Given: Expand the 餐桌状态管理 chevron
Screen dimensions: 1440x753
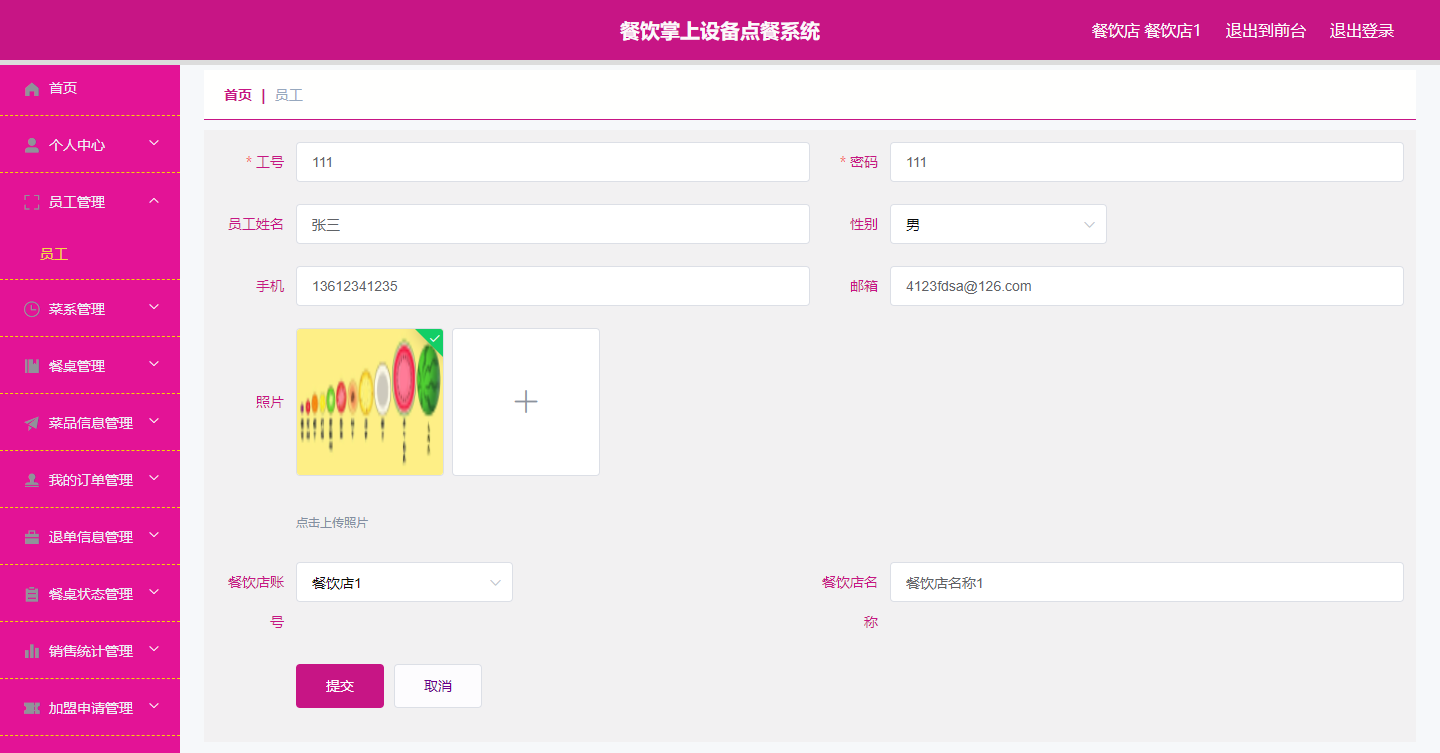Looking at the screenshot, I should pyautogui.click(x=154, y=593).
